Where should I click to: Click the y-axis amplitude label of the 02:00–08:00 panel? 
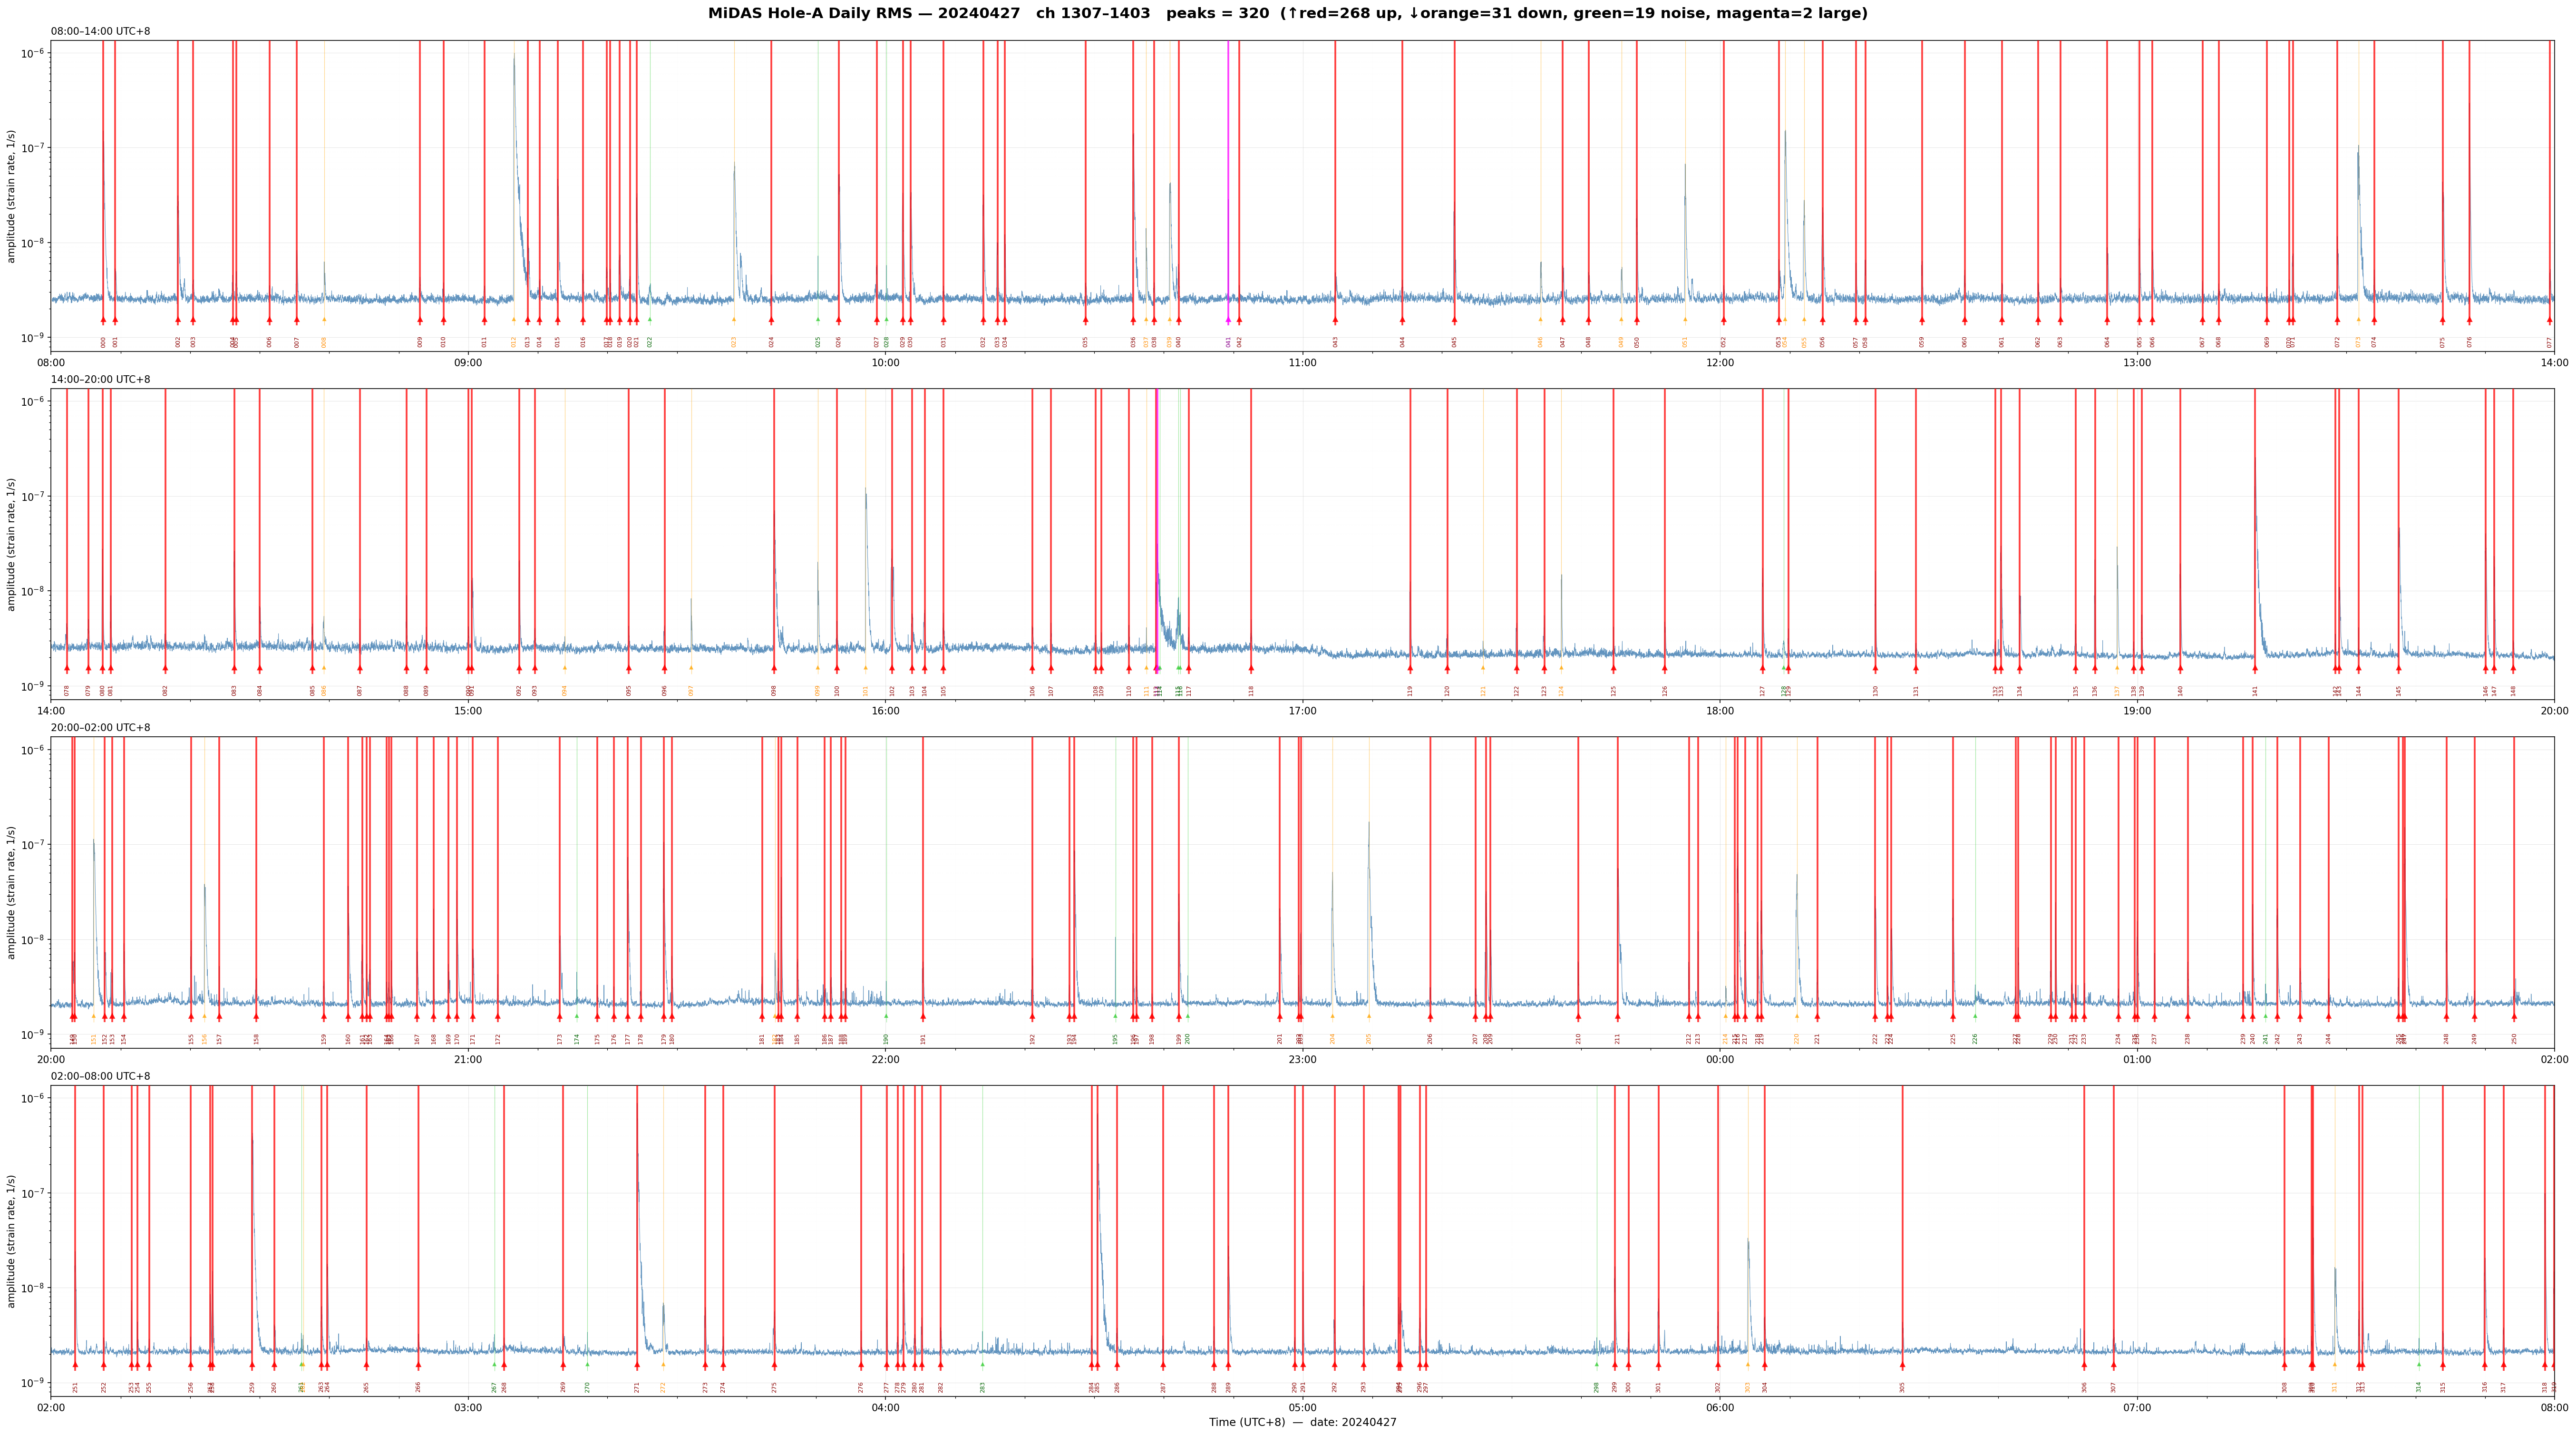pos(12,1241)
